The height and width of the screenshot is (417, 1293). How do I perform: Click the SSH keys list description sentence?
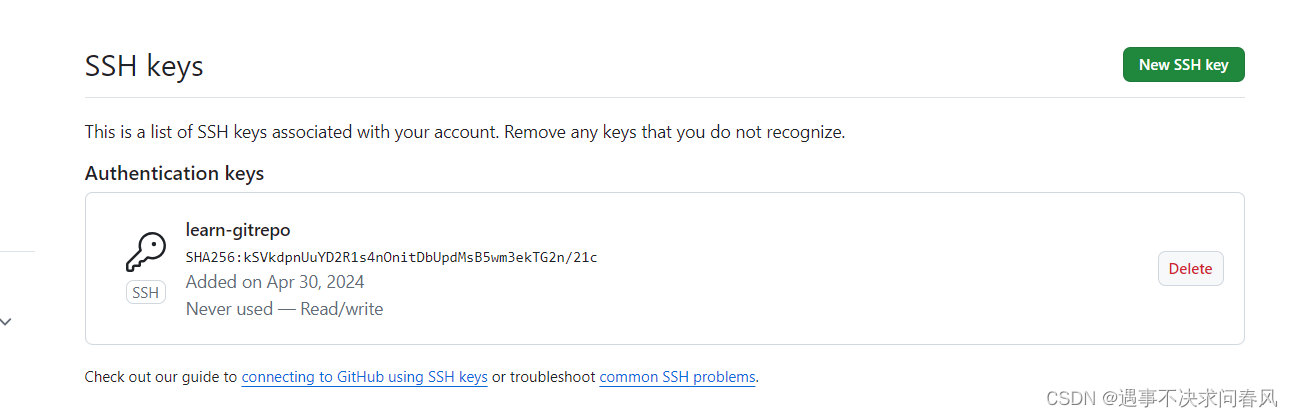(x=465, y=131)
